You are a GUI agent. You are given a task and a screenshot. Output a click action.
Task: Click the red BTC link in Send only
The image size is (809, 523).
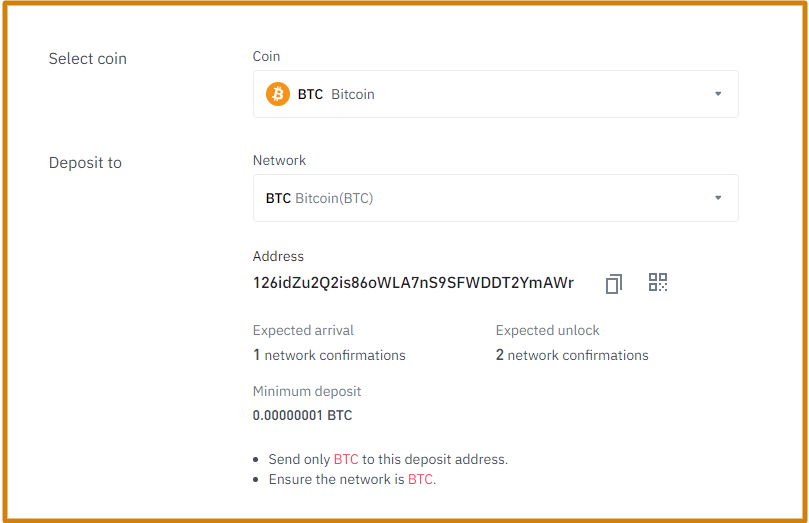click(x=346, y=459)
